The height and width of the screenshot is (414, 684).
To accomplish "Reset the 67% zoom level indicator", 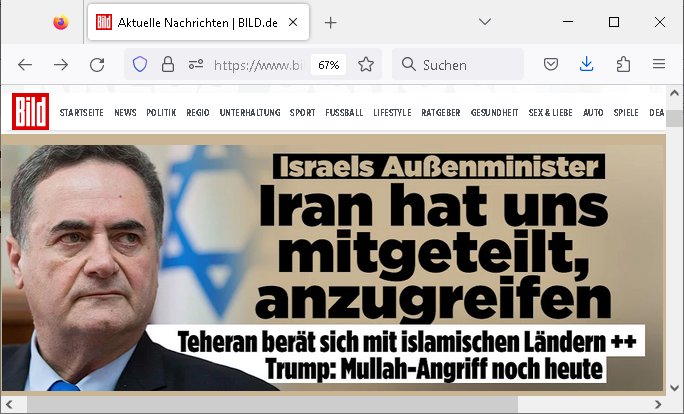I will (328, 65).
